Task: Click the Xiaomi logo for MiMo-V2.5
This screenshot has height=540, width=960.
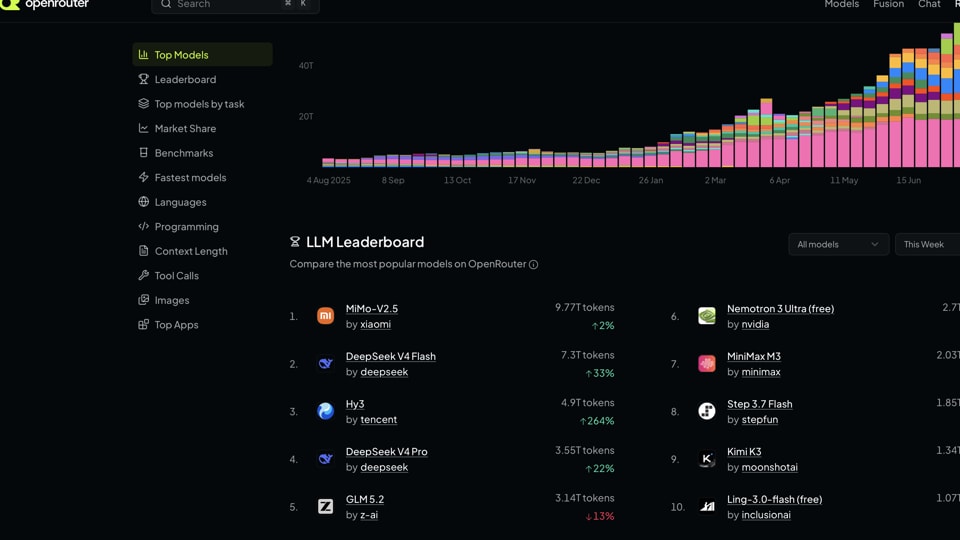Action: tap(325, 315)
